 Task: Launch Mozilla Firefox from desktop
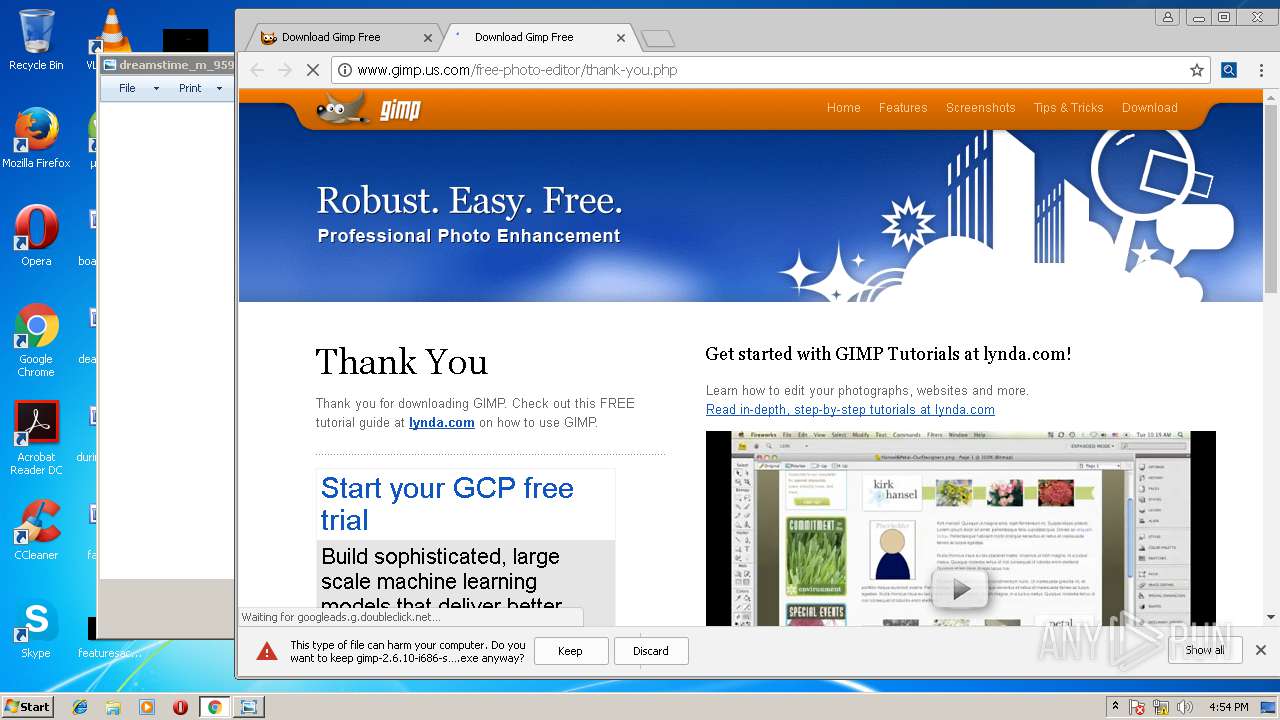(x=36, y=138)
